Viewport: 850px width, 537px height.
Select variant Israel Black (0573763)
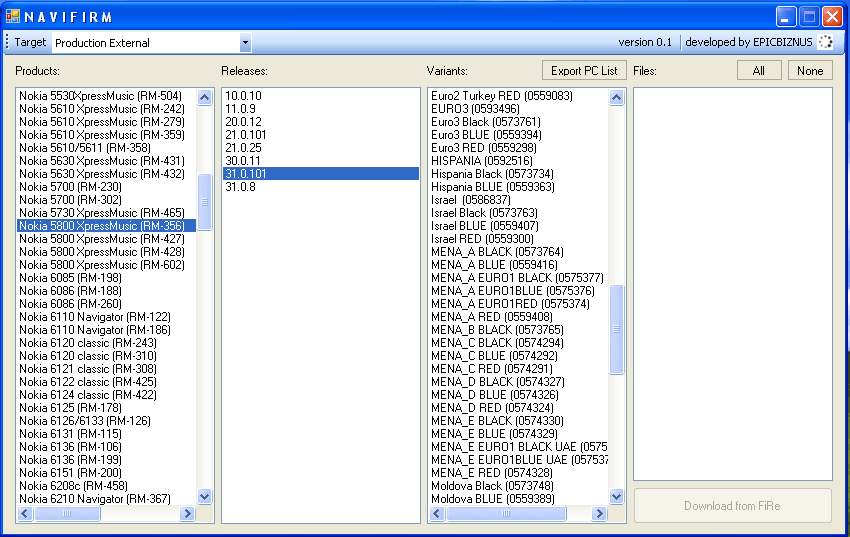click(x=519, y=213)
